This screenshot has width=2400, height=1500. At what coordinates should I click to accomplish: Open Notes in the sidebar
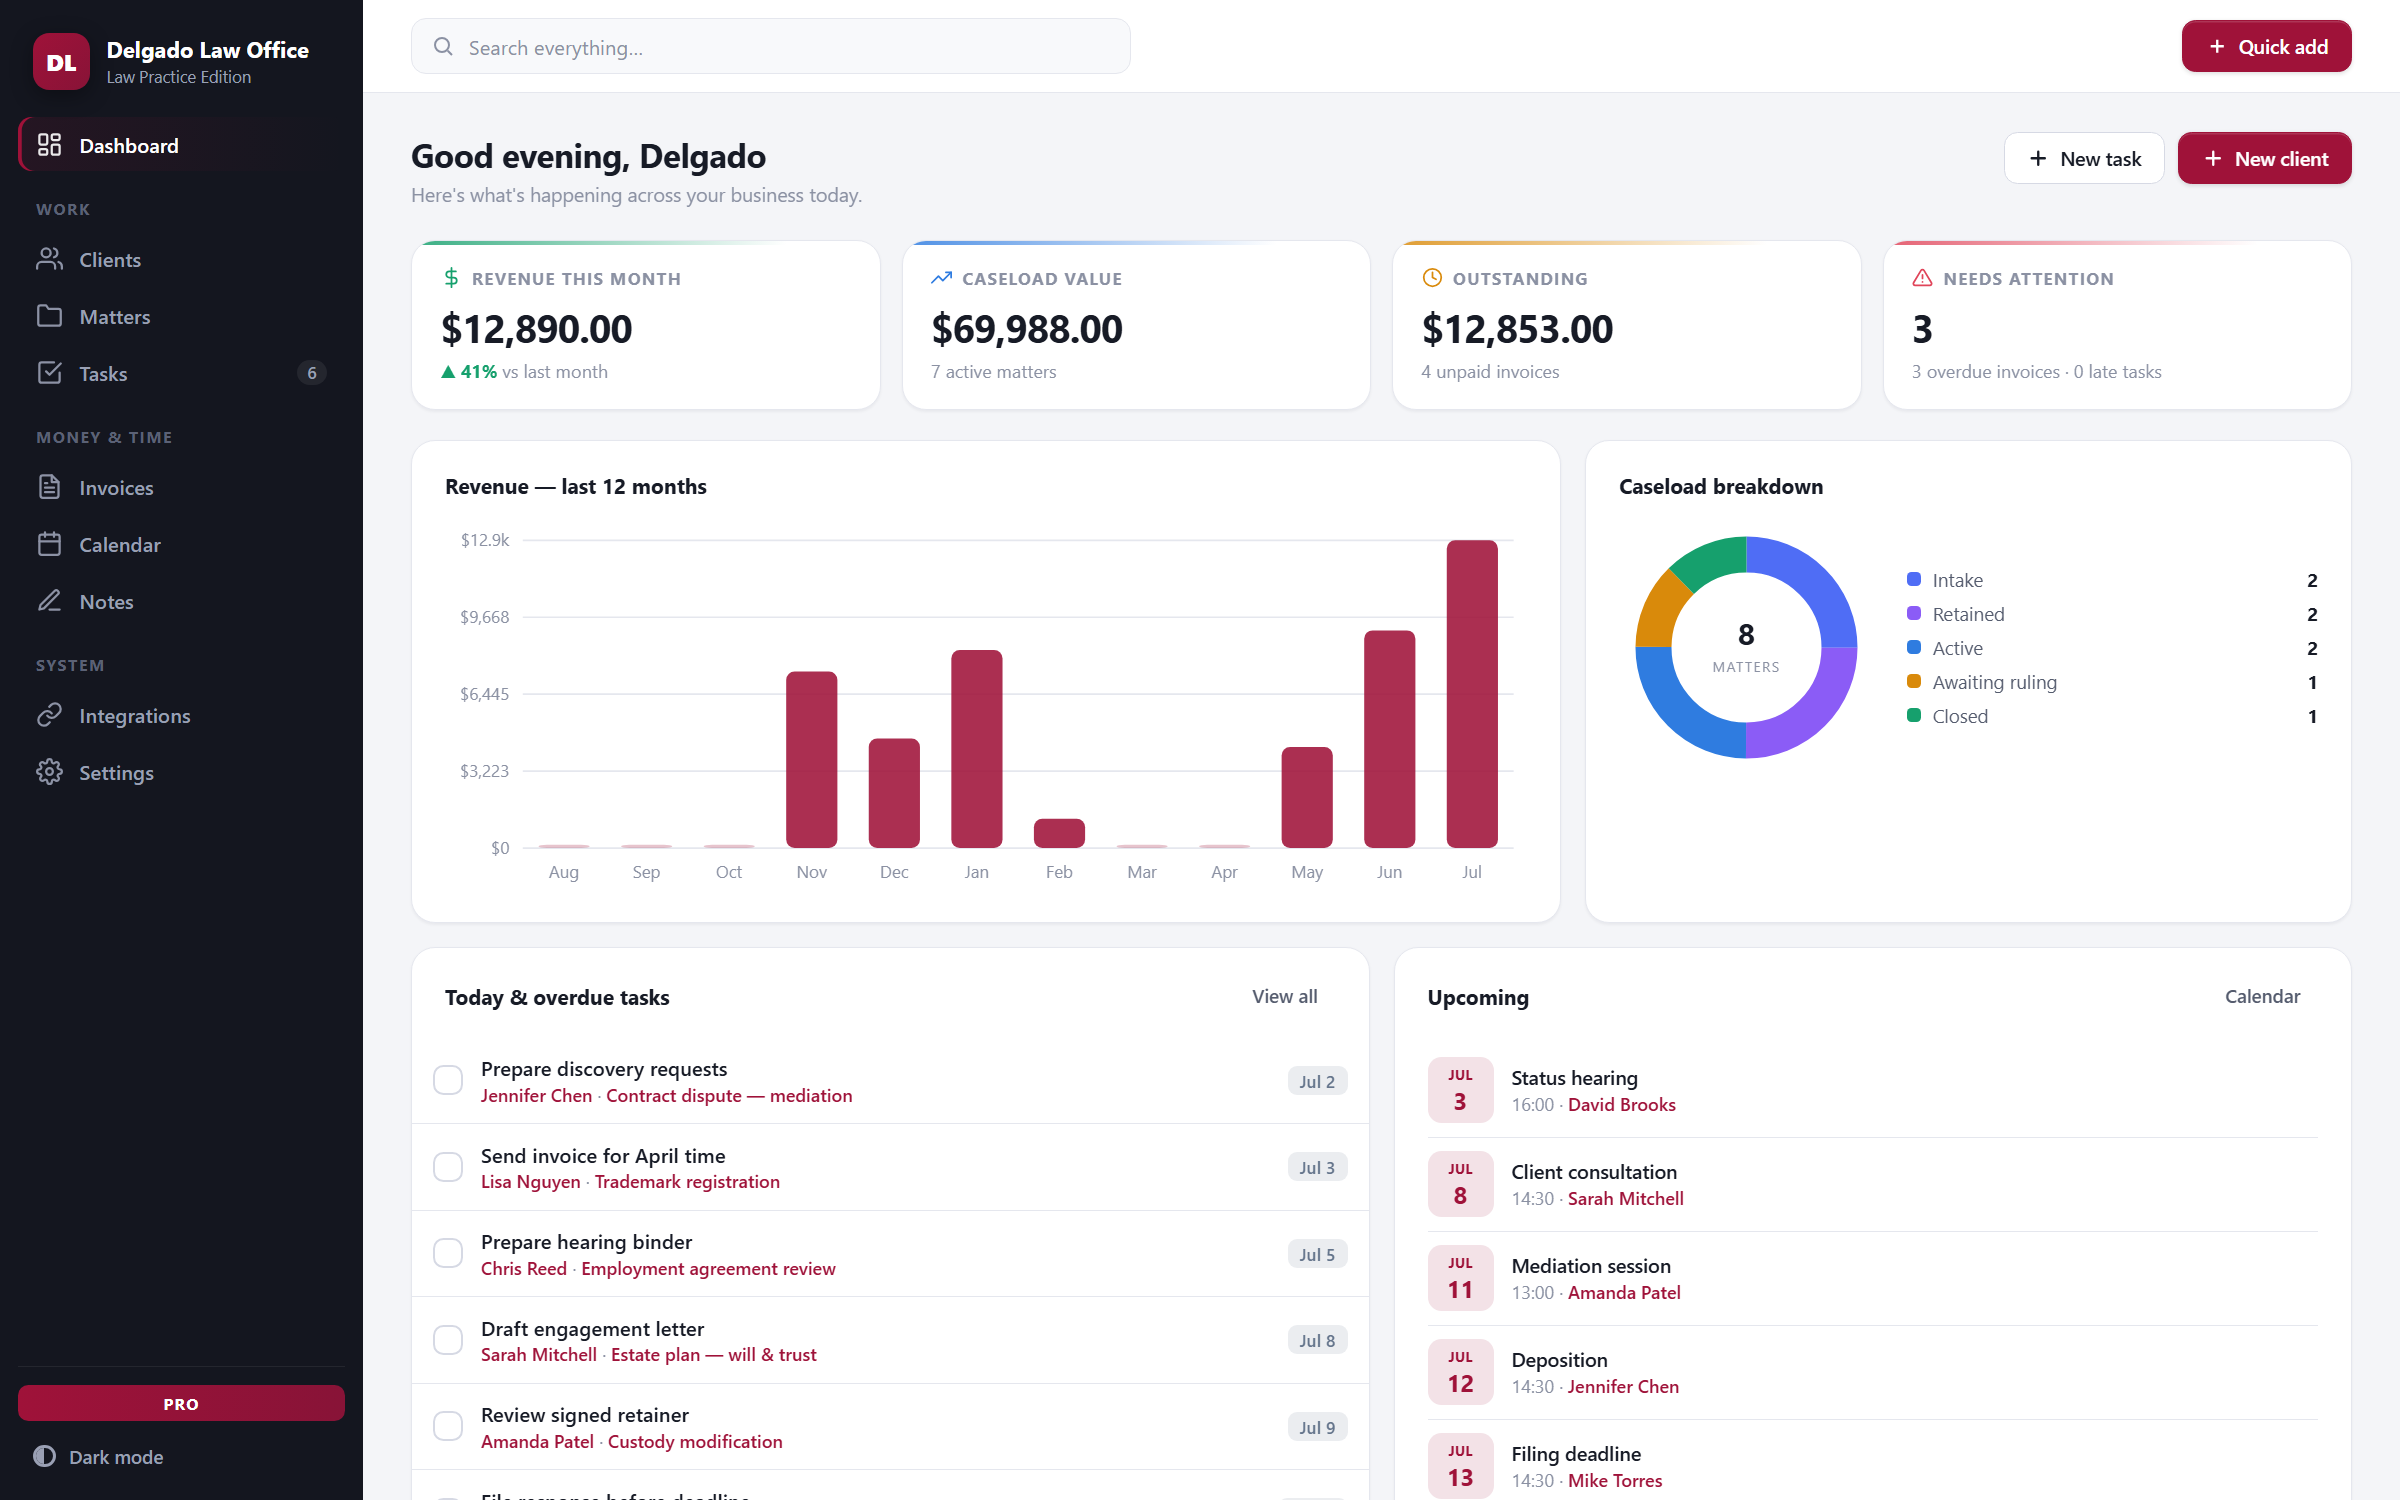pos(181,601)
